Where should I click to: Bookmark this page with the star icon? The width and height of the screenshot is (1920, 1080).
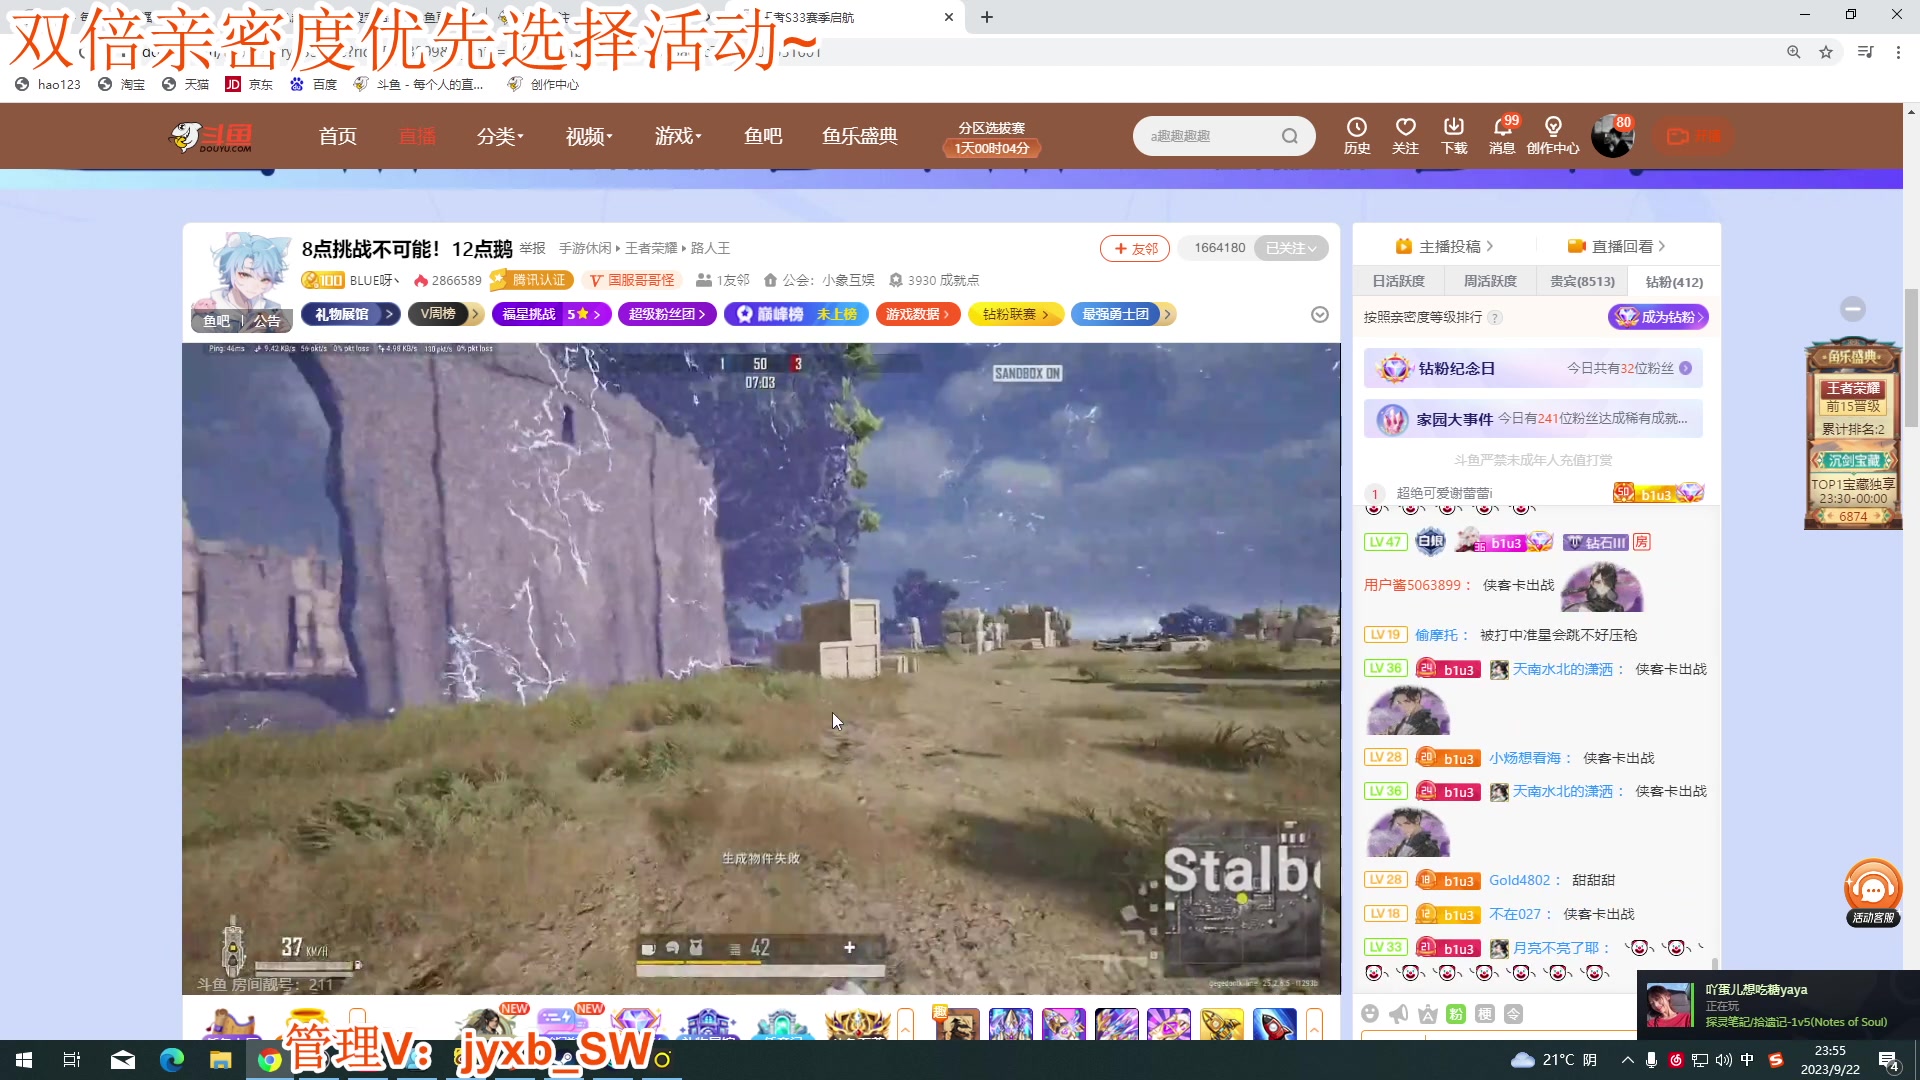1826,52
